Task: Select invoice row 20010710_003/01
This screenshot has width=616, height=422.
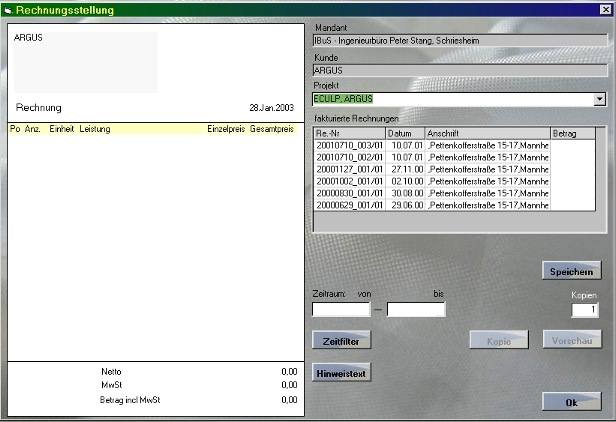Action: tap(350, 146)
